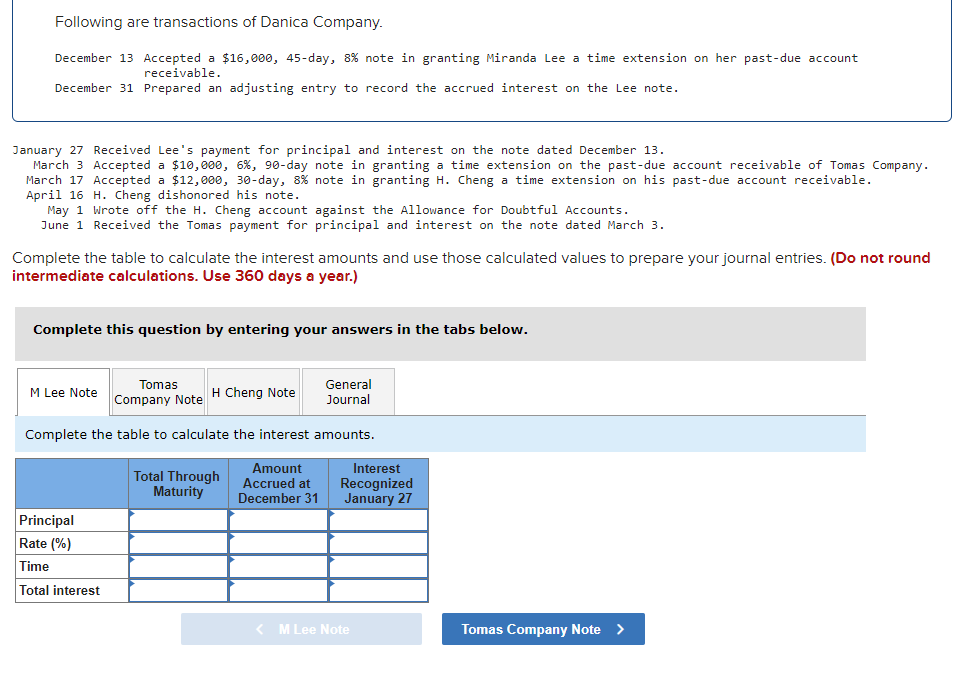The width and height of the screenshot is (957, 688).
Task: Expand the Principal row answer marker triangle
Action: pos(132,514)
